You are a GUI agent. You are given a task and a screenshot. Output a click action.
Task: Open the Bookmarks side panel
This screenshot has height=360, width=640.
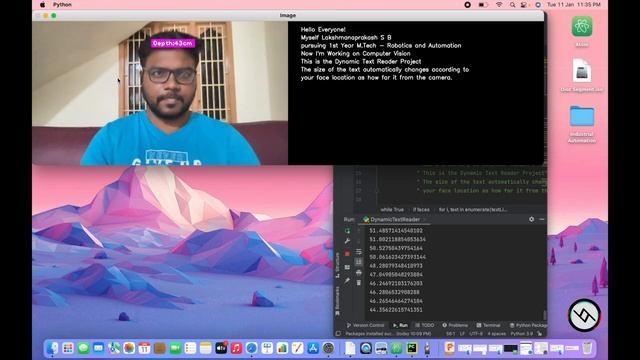click(x=338, y=301)
